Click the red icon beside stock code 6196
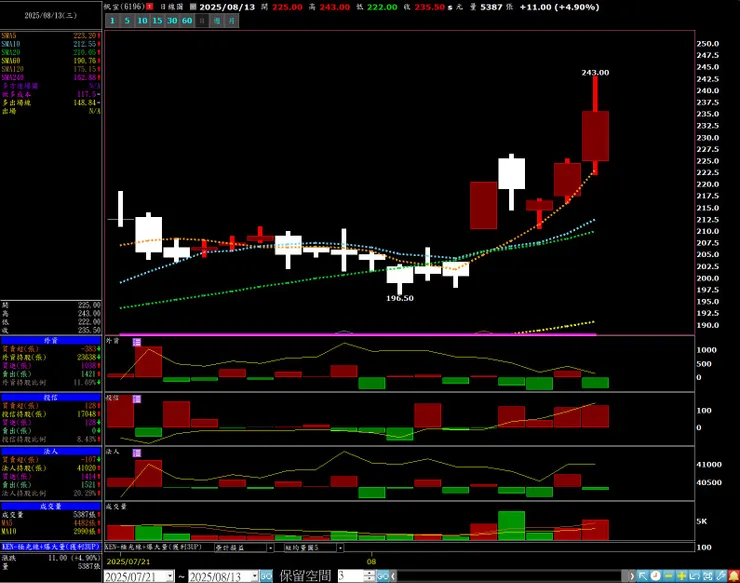This screenshot has height=583, width=740. tap(150, 7)
